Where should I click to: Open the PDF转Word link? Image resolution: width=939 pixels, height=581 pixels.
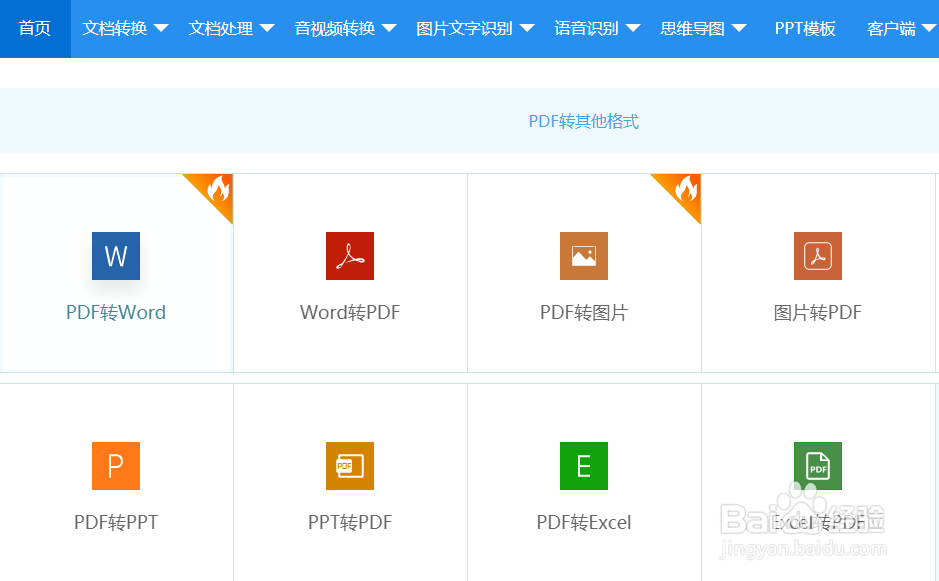click(x=116, y=312)
